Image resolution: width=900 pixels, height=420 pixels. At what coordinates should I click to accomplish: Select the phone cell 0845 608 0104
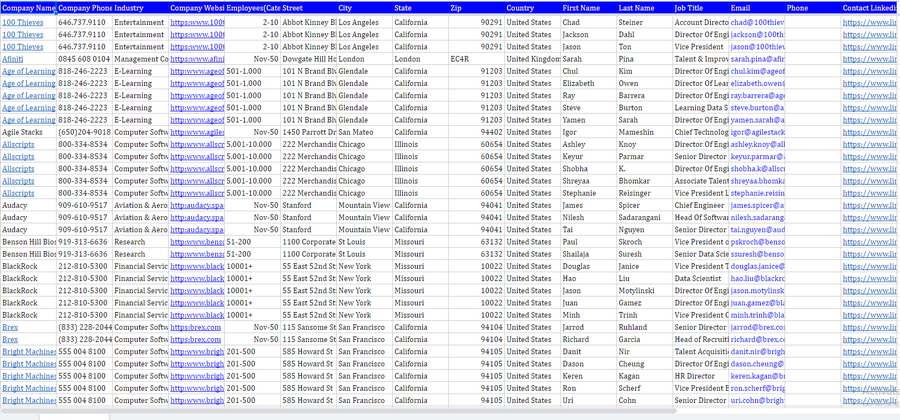84,59
